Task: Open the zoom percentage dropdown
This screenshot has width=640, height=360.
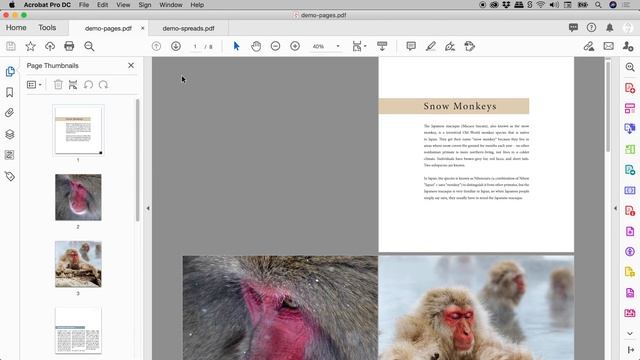Action: 338,46
